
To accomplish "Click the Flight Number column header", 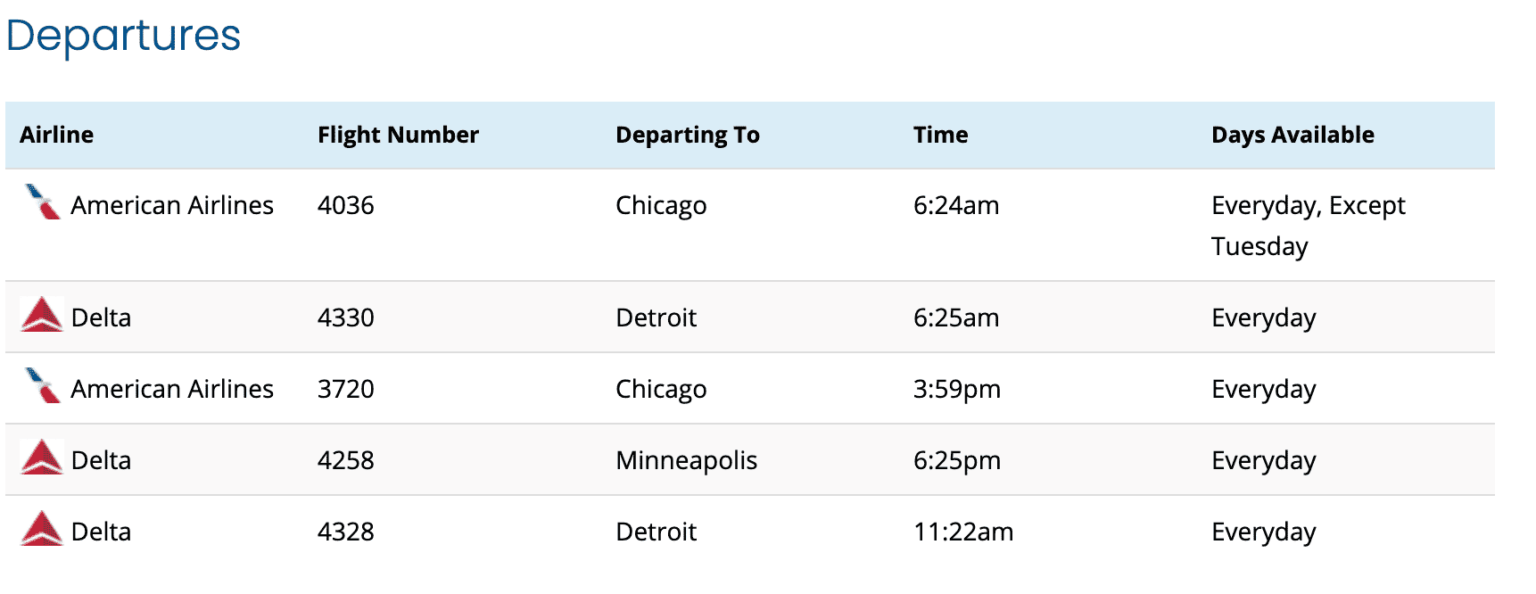I will (x=398, y=135).
